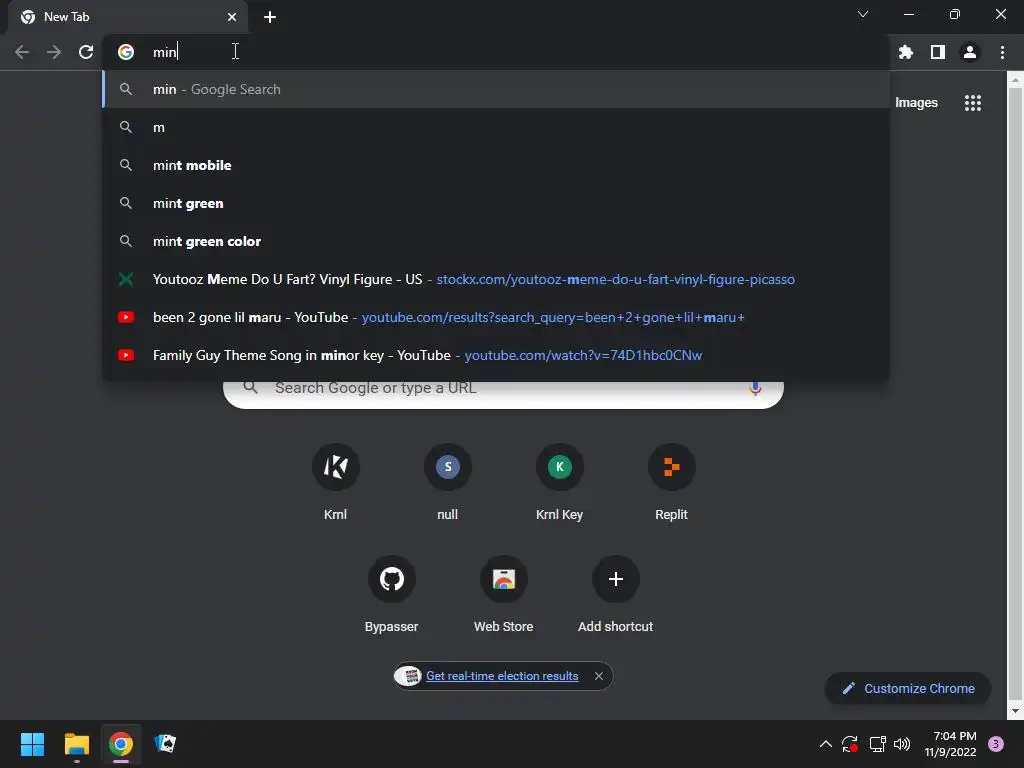
Task: Click the page scrollbar up arrow
Action: (1015, 80)
